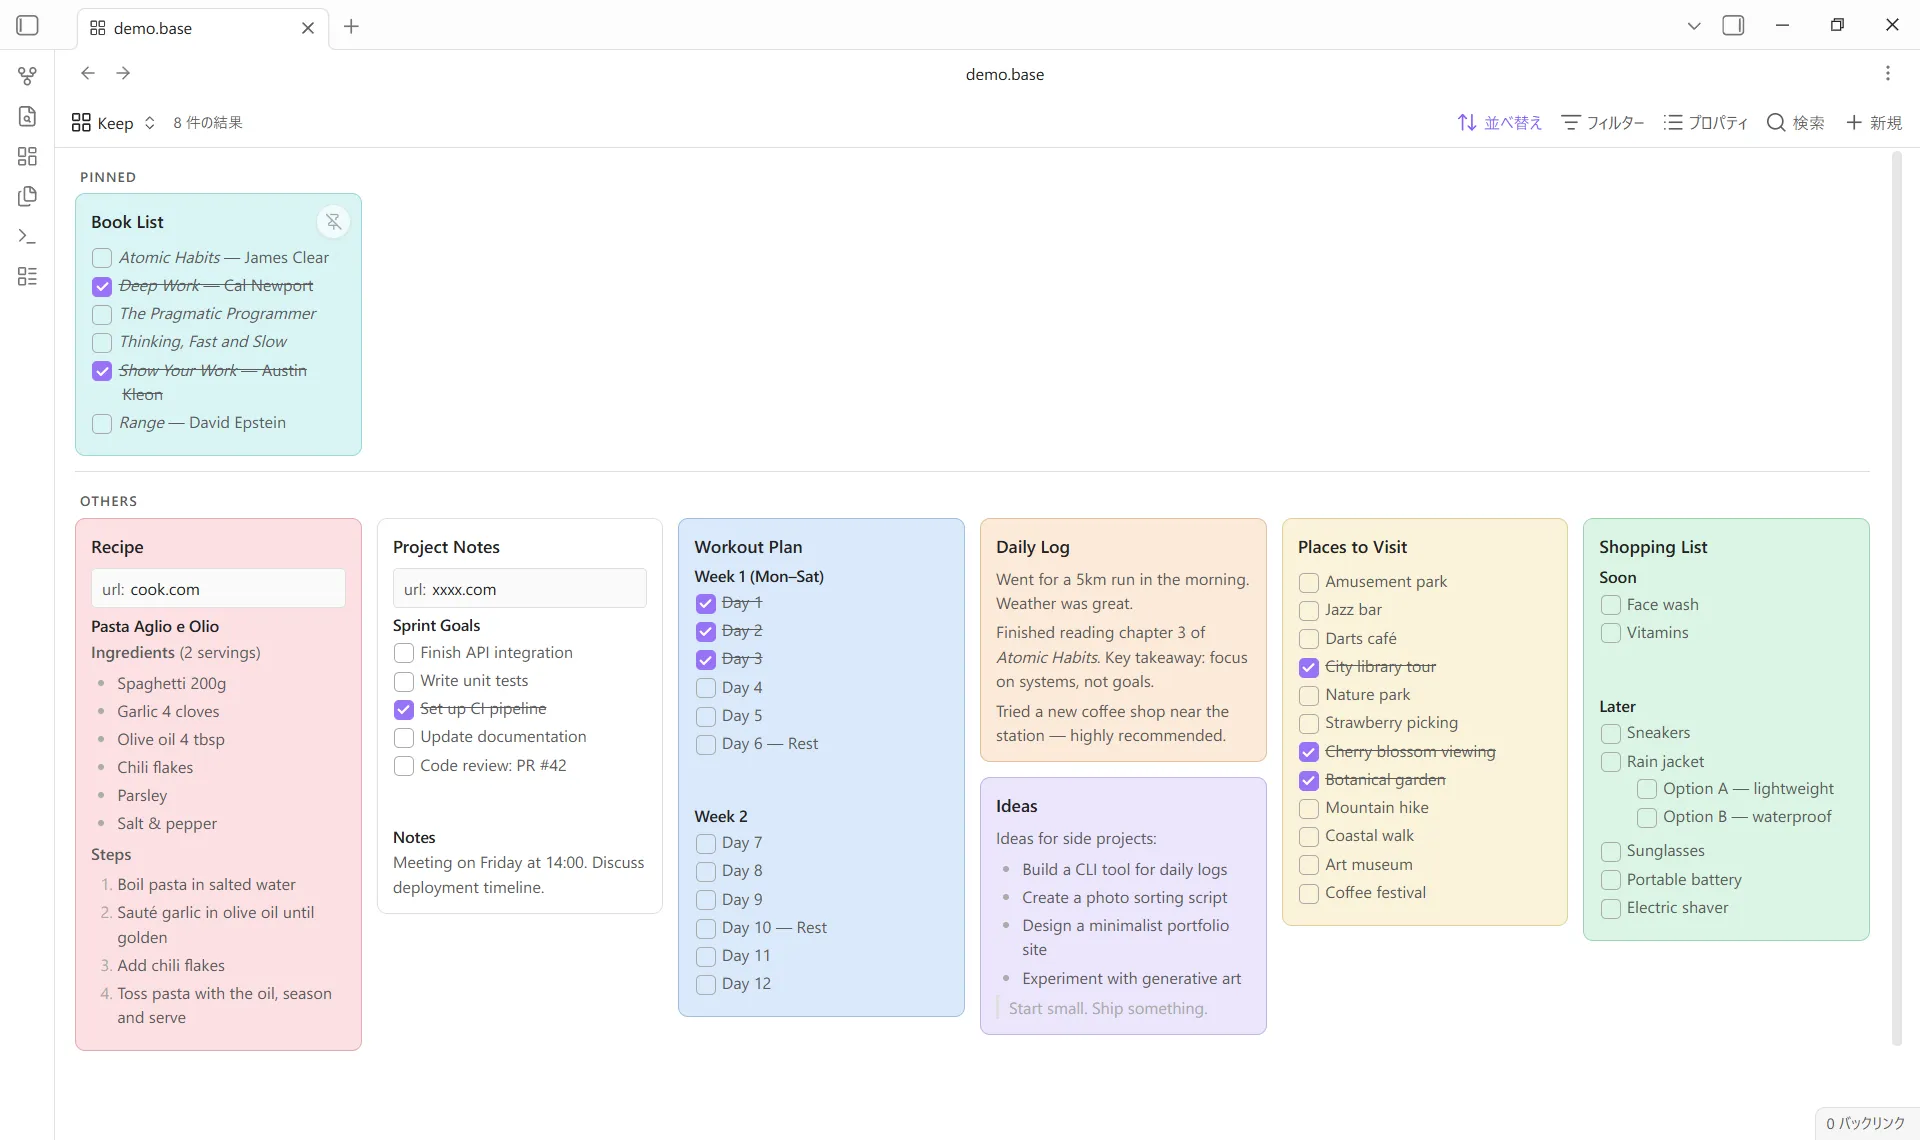Close the demo.base tab
The width and height of the screenshot is (1920, 1140).
(x=307, y=28)
